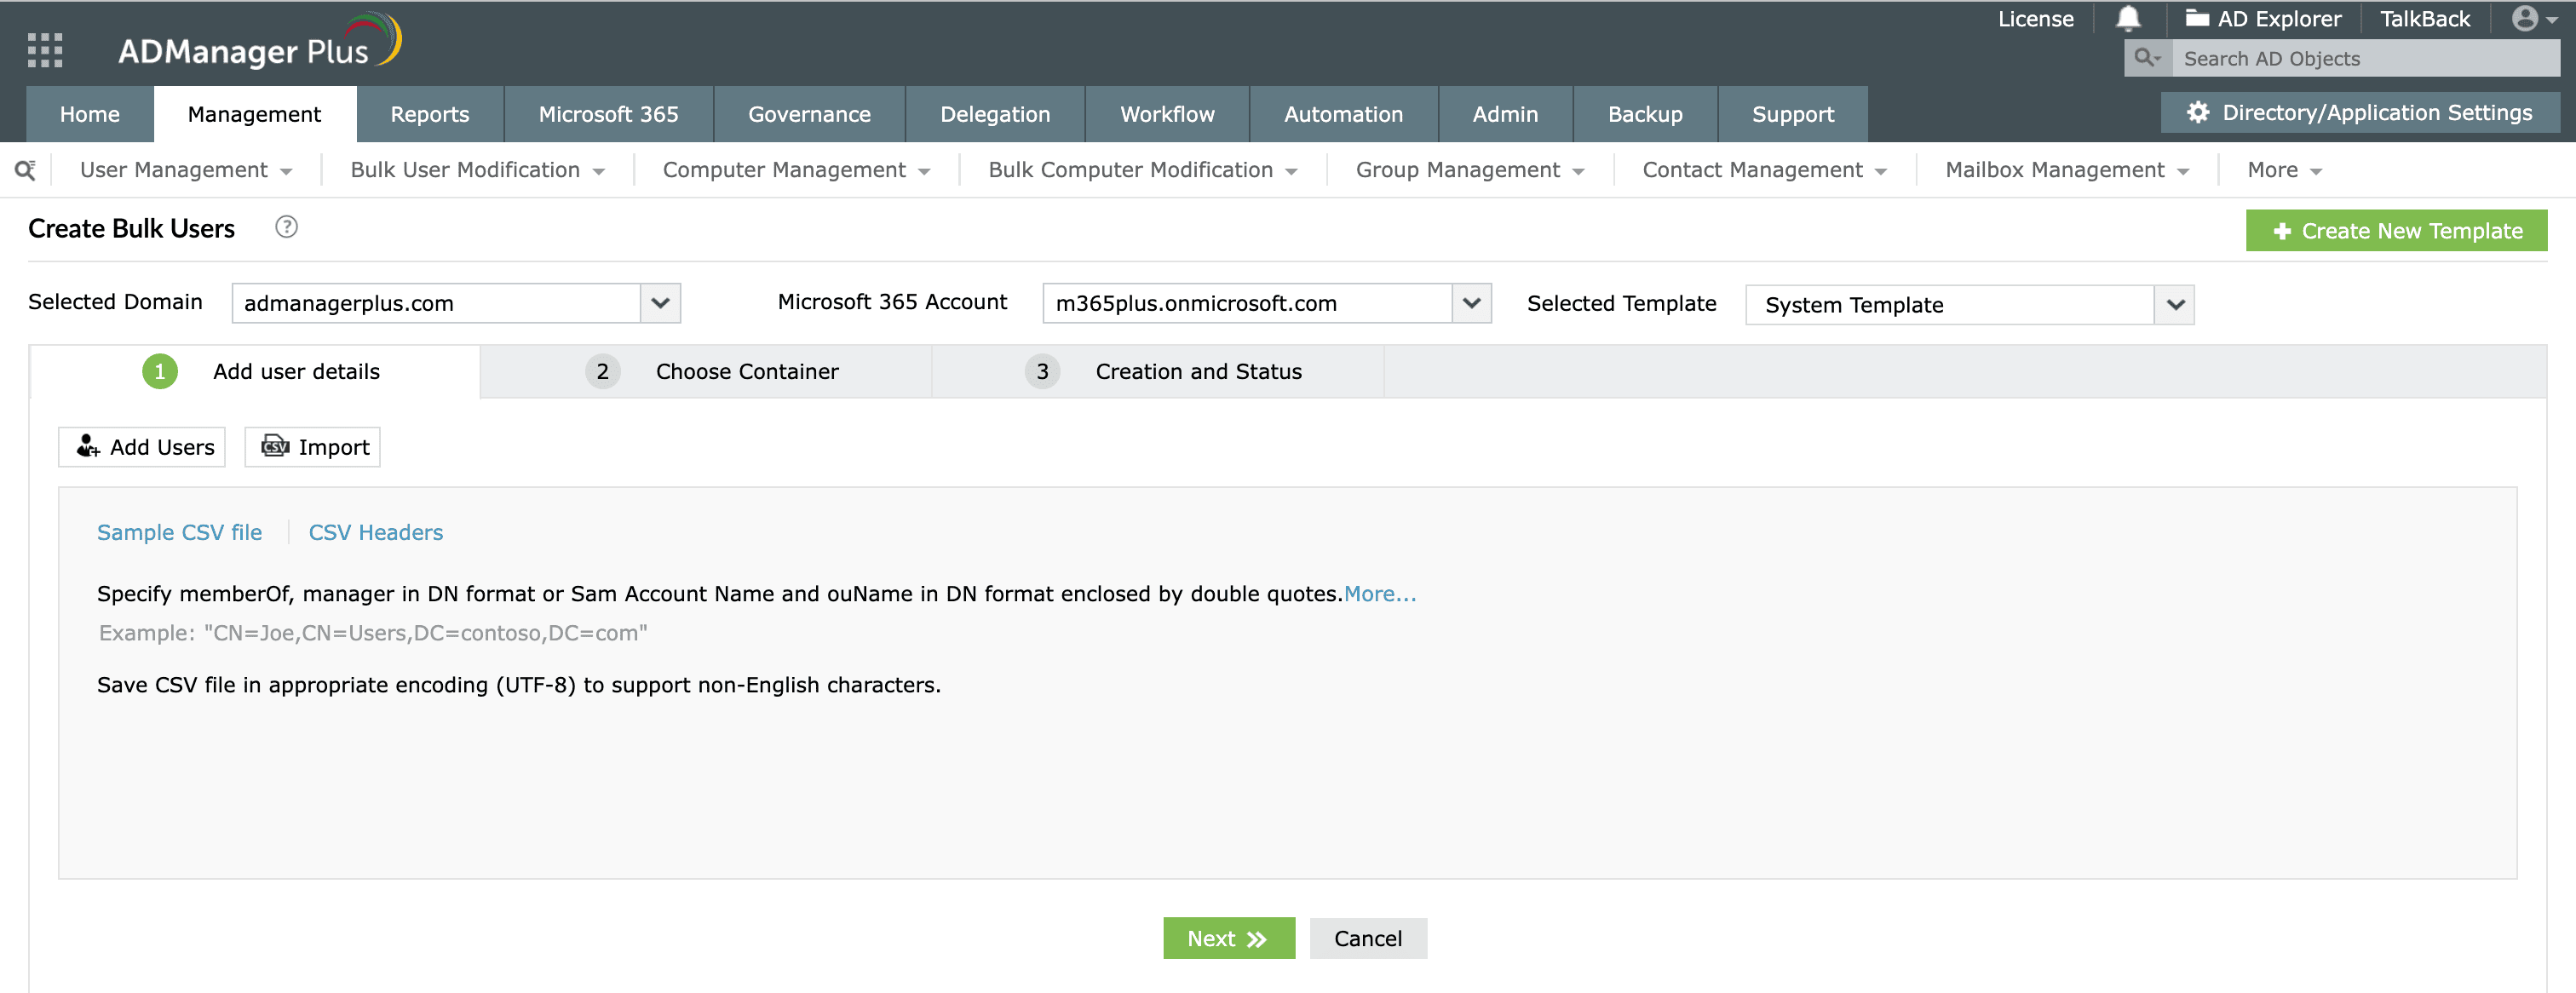This screenshot has width=2576, height=993.
Task: Go to Choose Container step
Action: coord(746,372)
